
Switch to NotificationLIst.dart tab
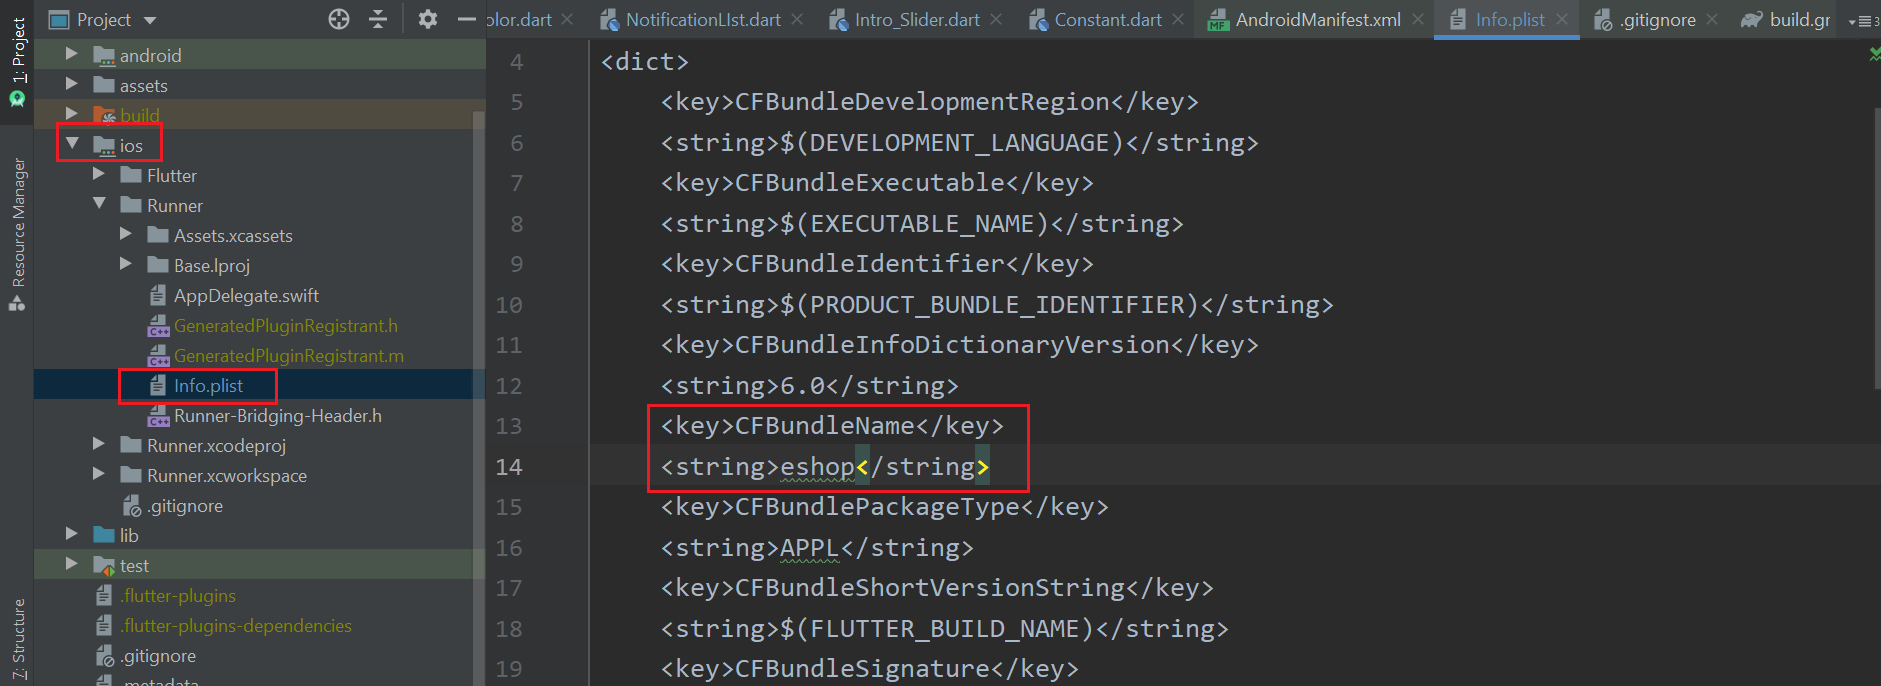702,19
